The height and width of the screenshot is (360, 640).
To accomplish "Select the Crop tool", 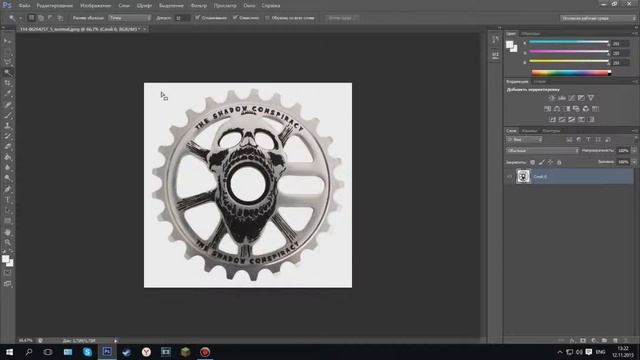I will point(7,83).
